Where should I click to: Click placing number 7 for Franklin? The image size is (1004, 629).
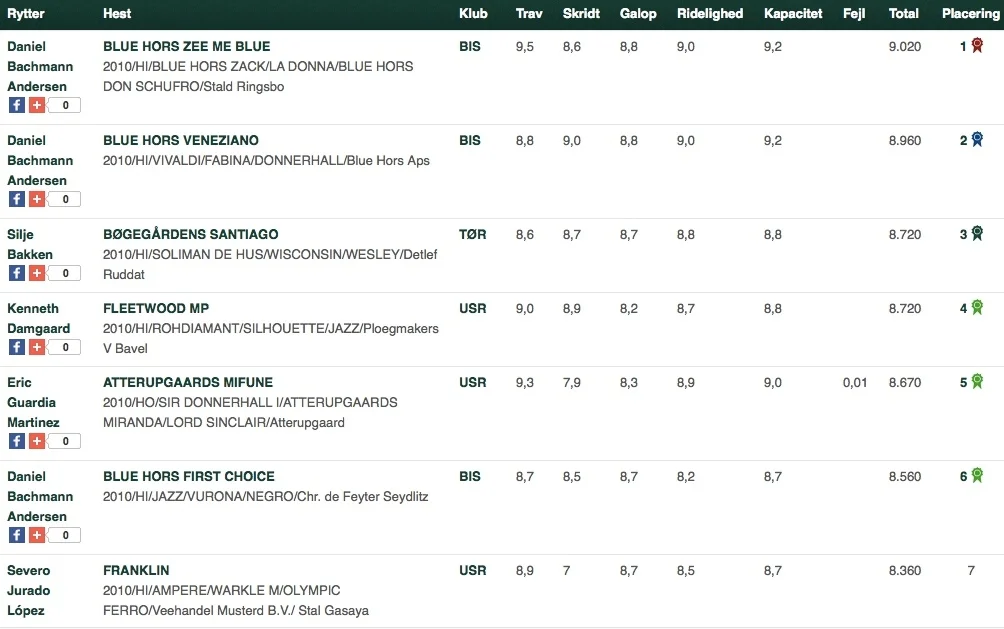click(971, 570)
